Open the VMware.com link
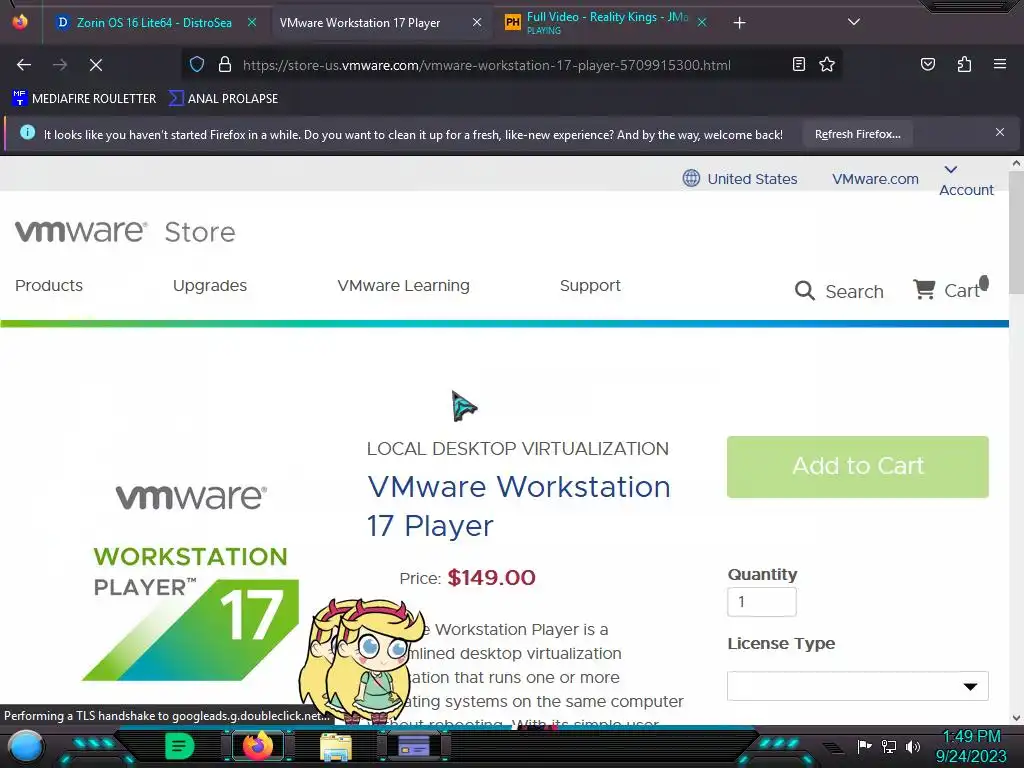Viewport: 1024px width, 768px height. coord(875,179)
